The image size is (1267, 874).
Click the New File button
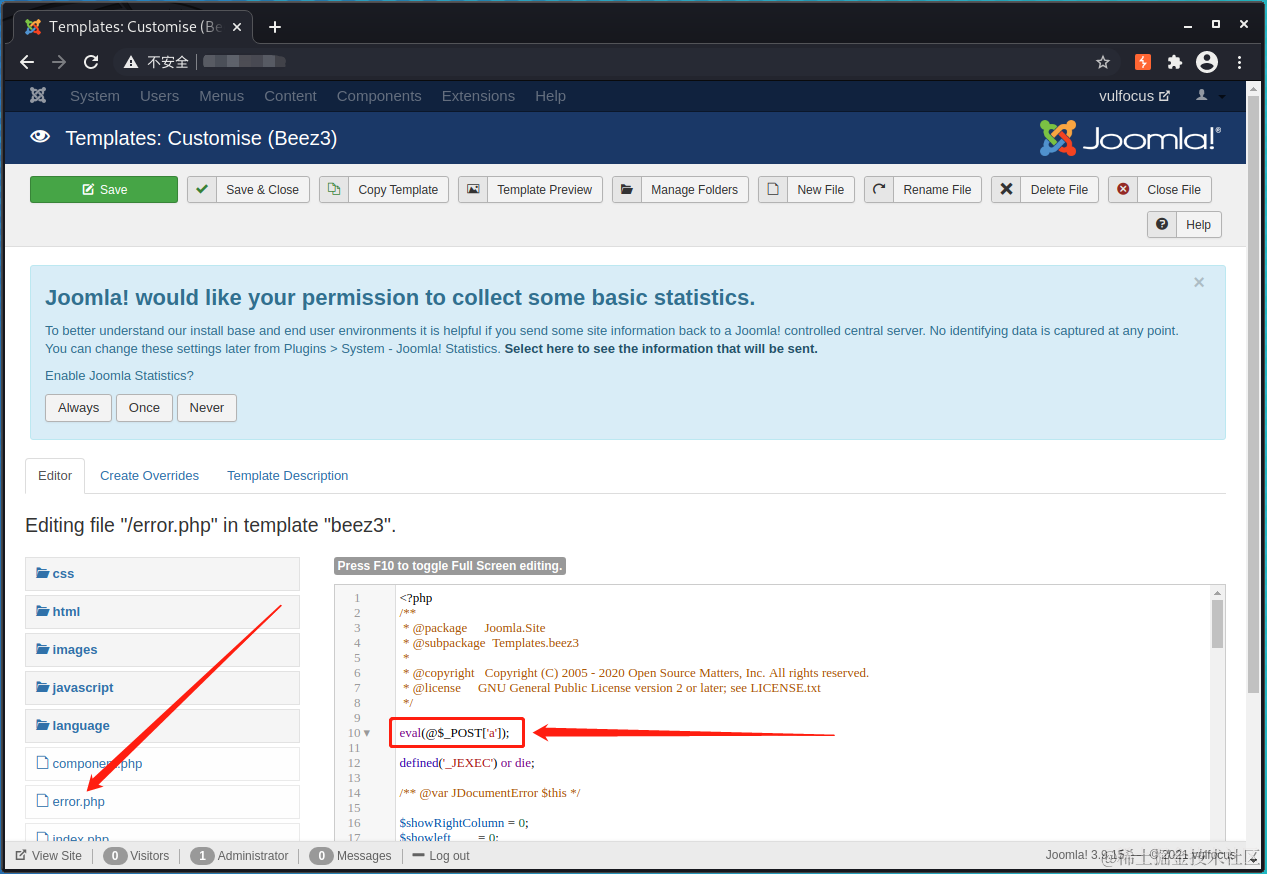tap(806, 190)
